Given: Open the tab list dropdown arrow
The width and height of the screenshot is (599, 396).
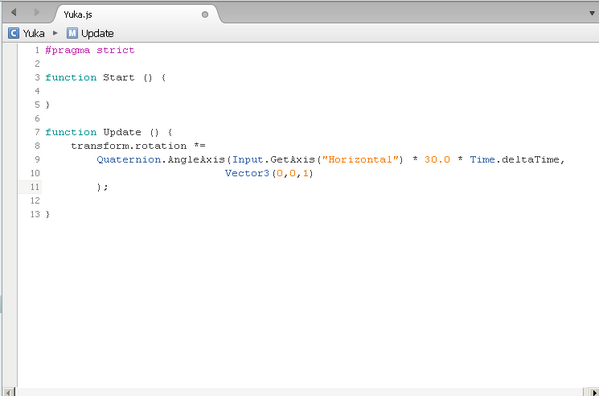Looking at the screenshot, I should [592, 13].
